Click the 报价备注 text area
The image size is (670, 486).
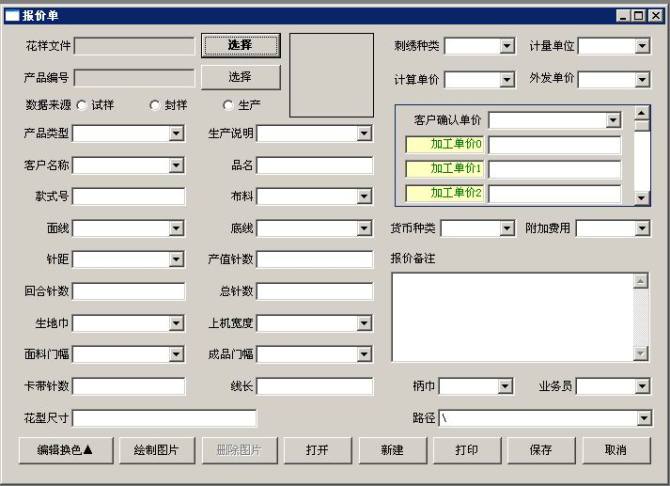[512, 316]
